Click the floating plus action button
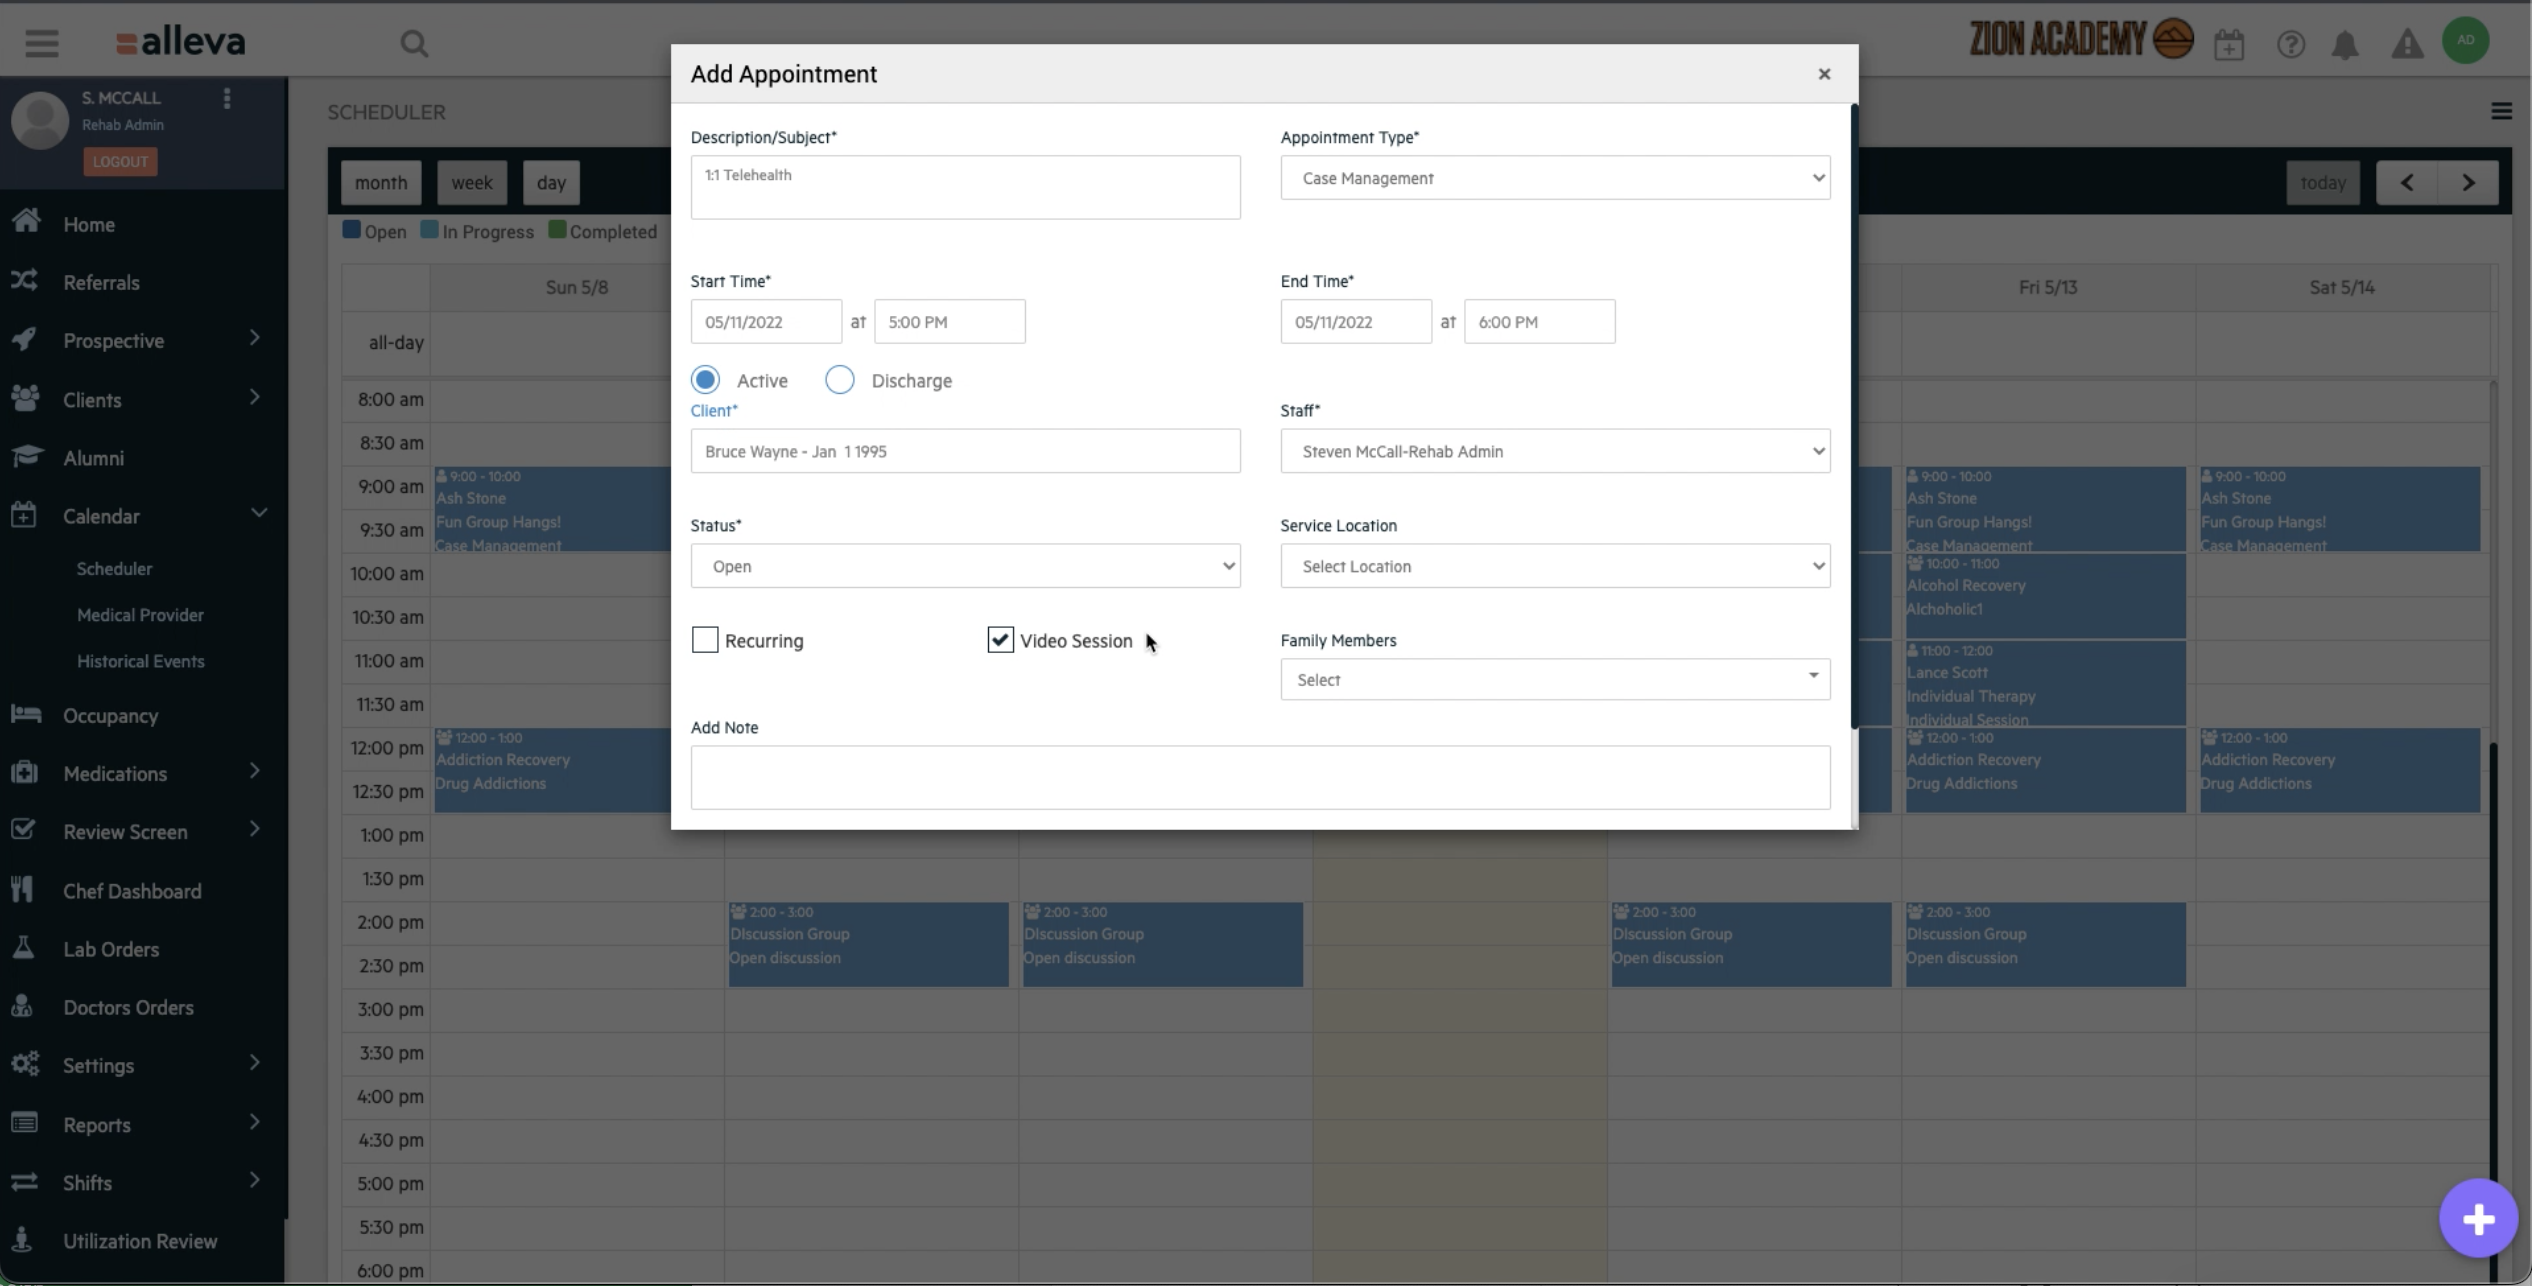The image size is (2532, 1286). pos(2477,1217)
